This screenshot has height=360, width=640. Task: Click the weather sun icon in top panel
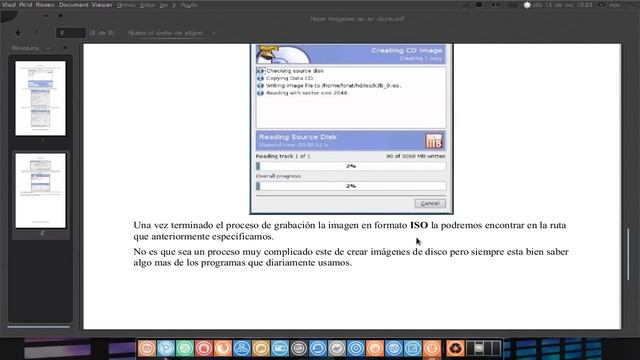click(x=527, y=5)
